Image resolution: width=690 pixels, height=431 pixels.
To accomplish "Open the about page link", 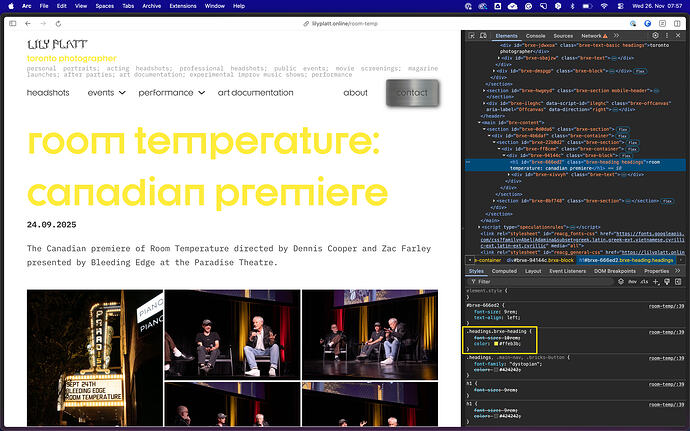I will [x=355, y=92].
